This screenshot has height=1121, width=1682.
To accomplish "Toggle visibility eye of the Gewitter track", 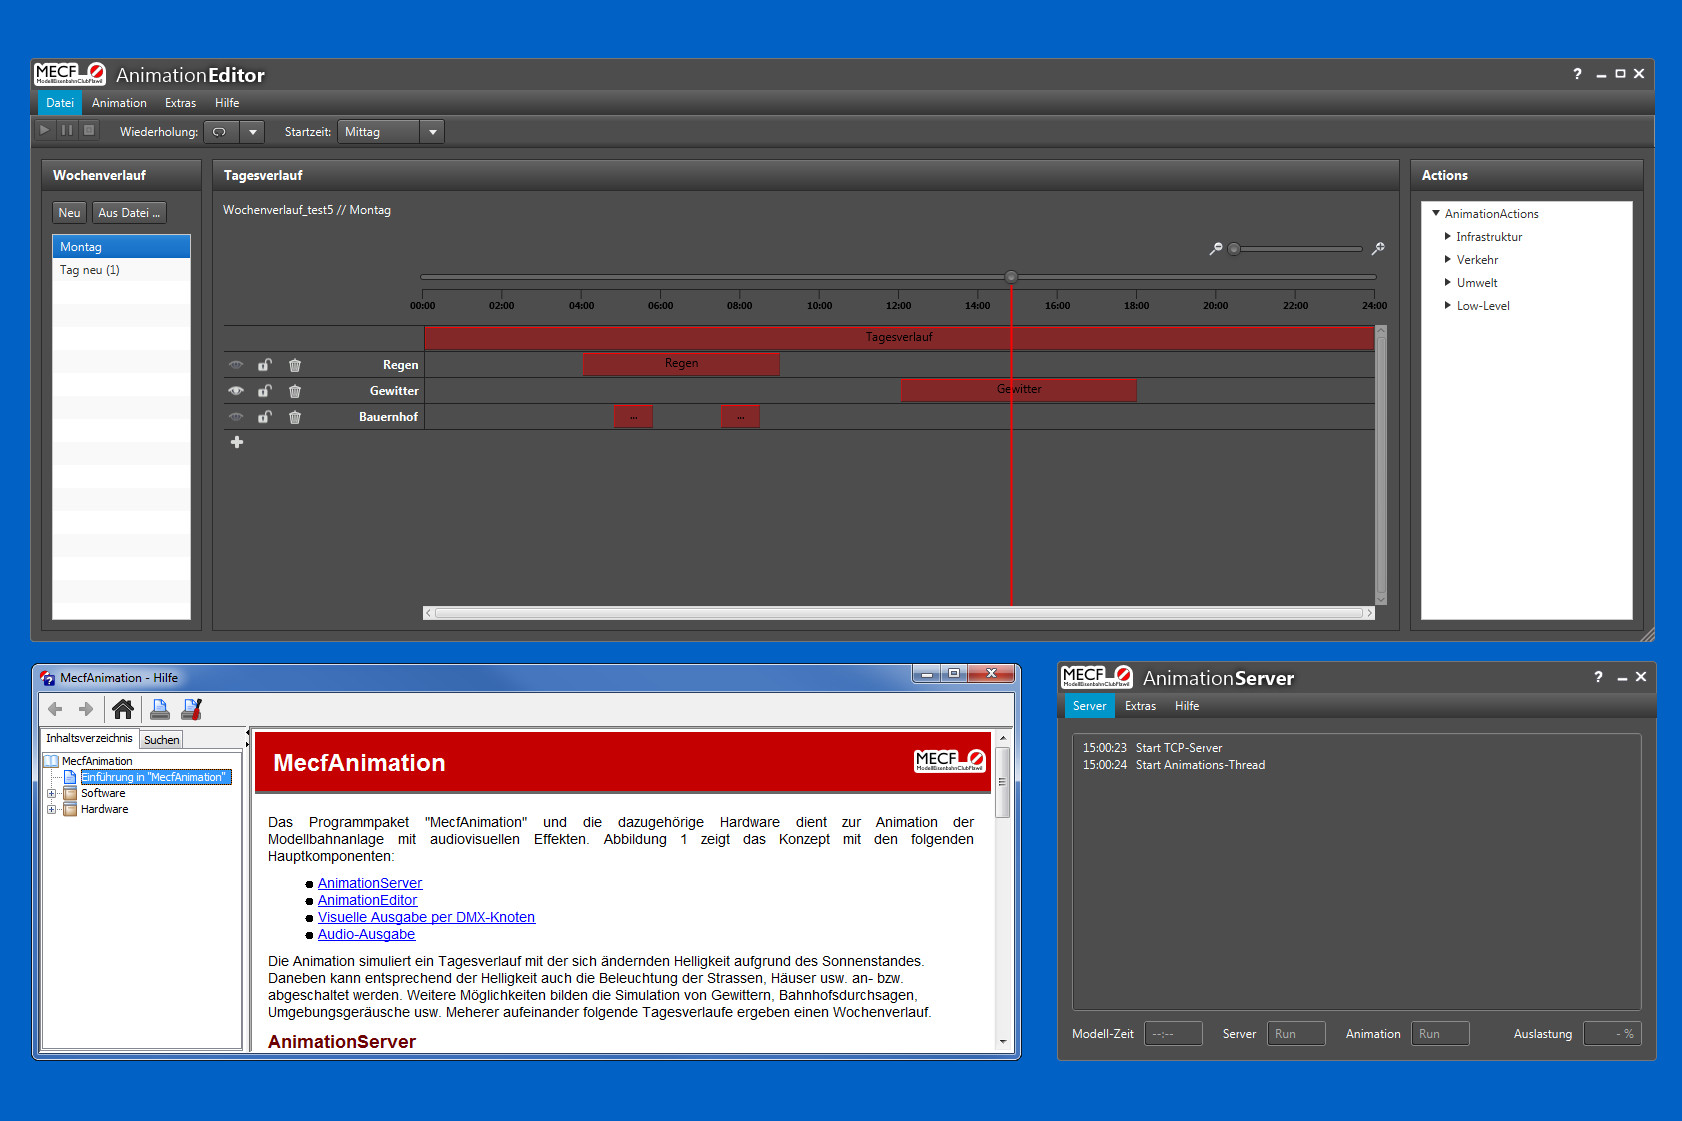I will coord(236,391).
